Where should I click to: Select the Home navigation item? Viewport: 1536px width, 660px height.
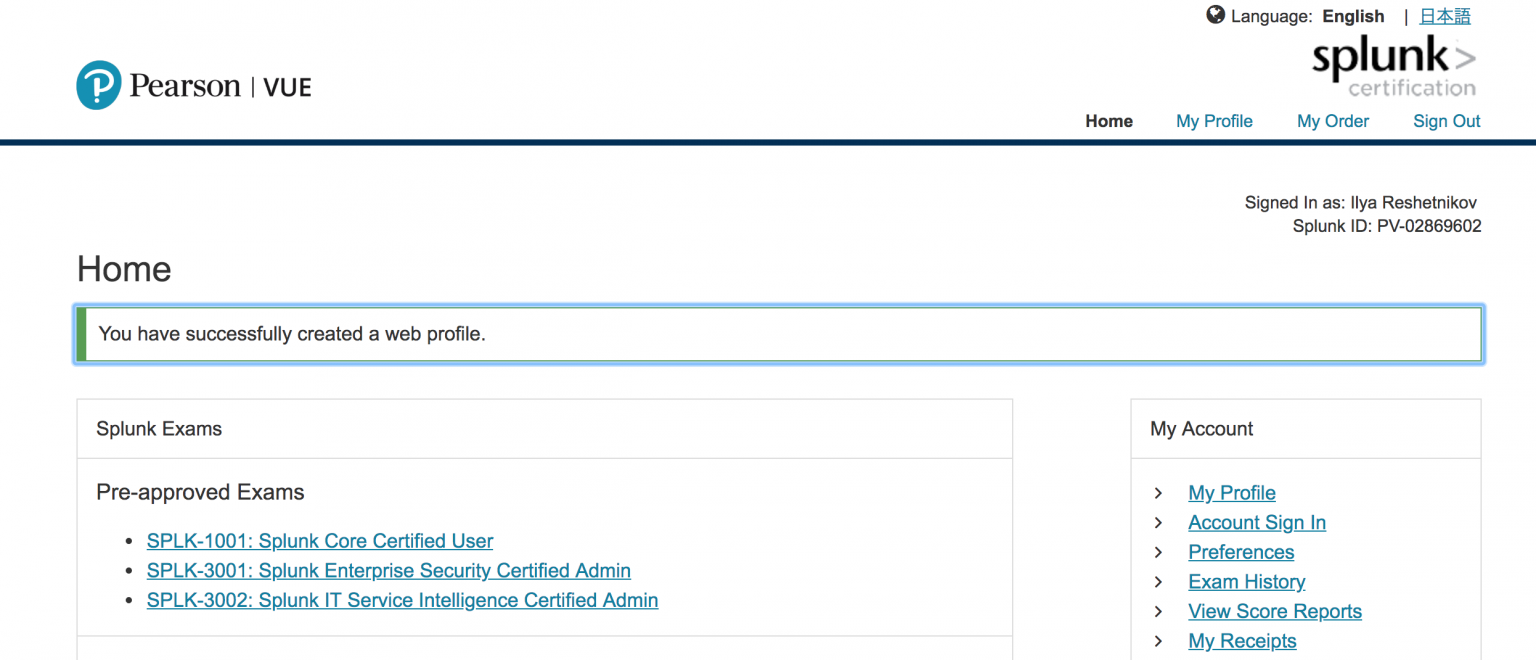click(1109, 121)
